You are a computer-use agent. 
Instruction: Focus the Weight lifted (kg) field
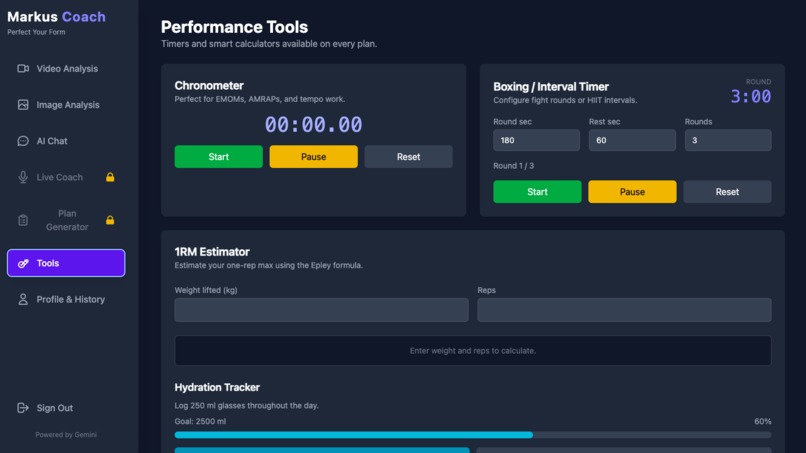322,310
